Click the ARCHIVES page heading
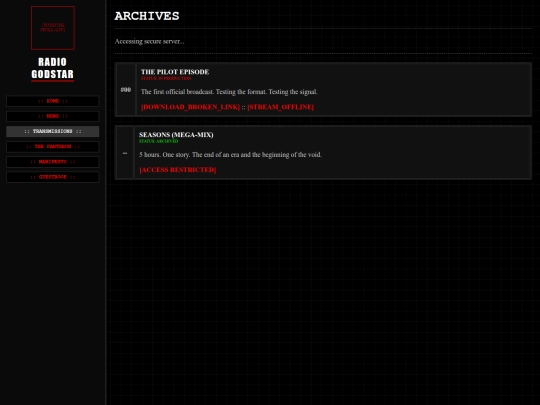The height and width of the screenshot is (405, 540). point(147,16)
